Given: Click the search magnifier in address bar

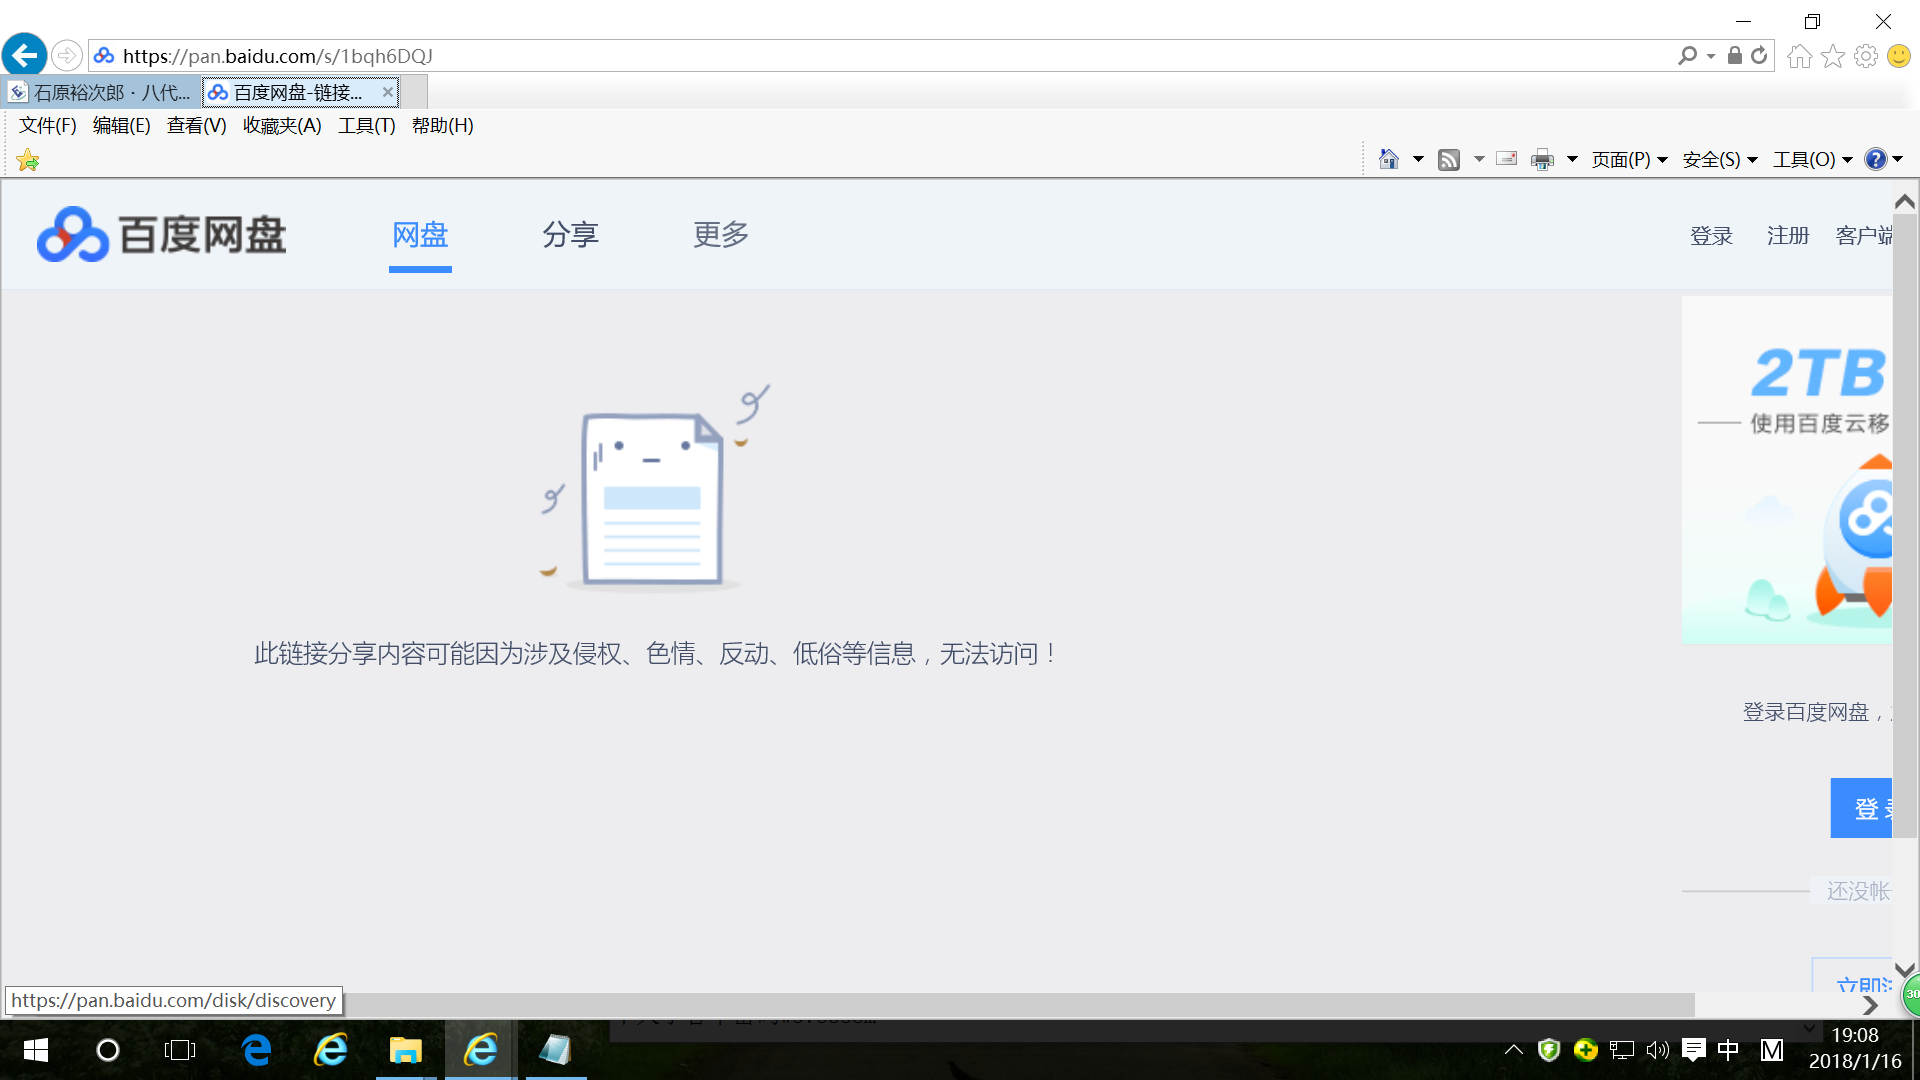Looking at the screenshot, I should point(1687,56).
